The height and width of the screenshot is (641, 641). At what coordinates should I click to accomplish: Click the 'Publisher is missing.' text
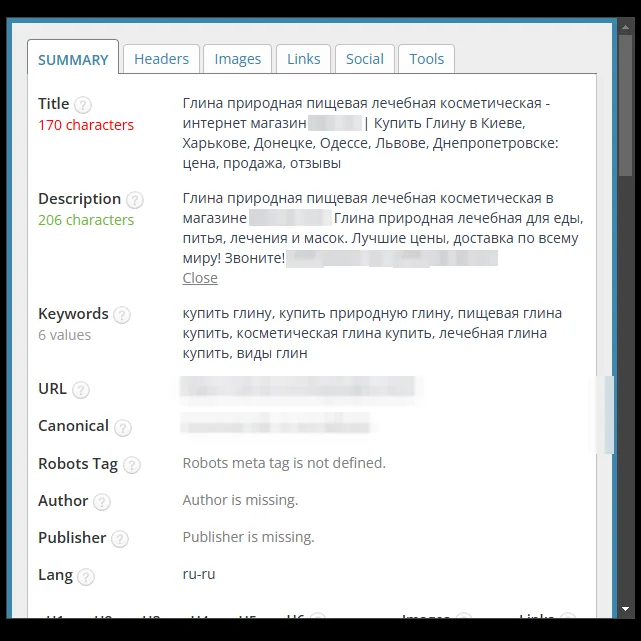coord(249,537)
